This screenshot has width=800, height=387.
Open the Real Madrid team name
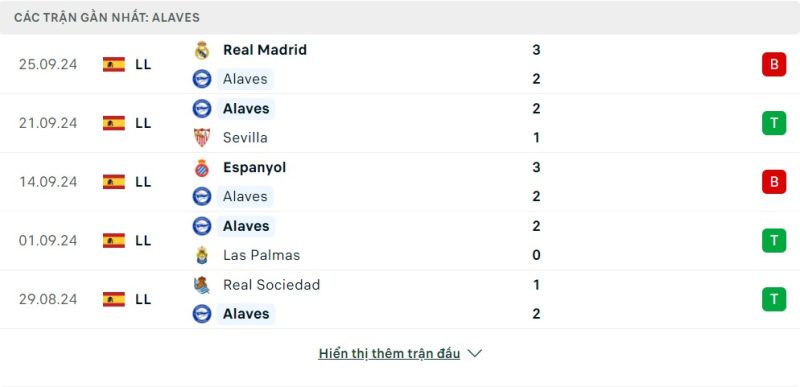(265, 50)
